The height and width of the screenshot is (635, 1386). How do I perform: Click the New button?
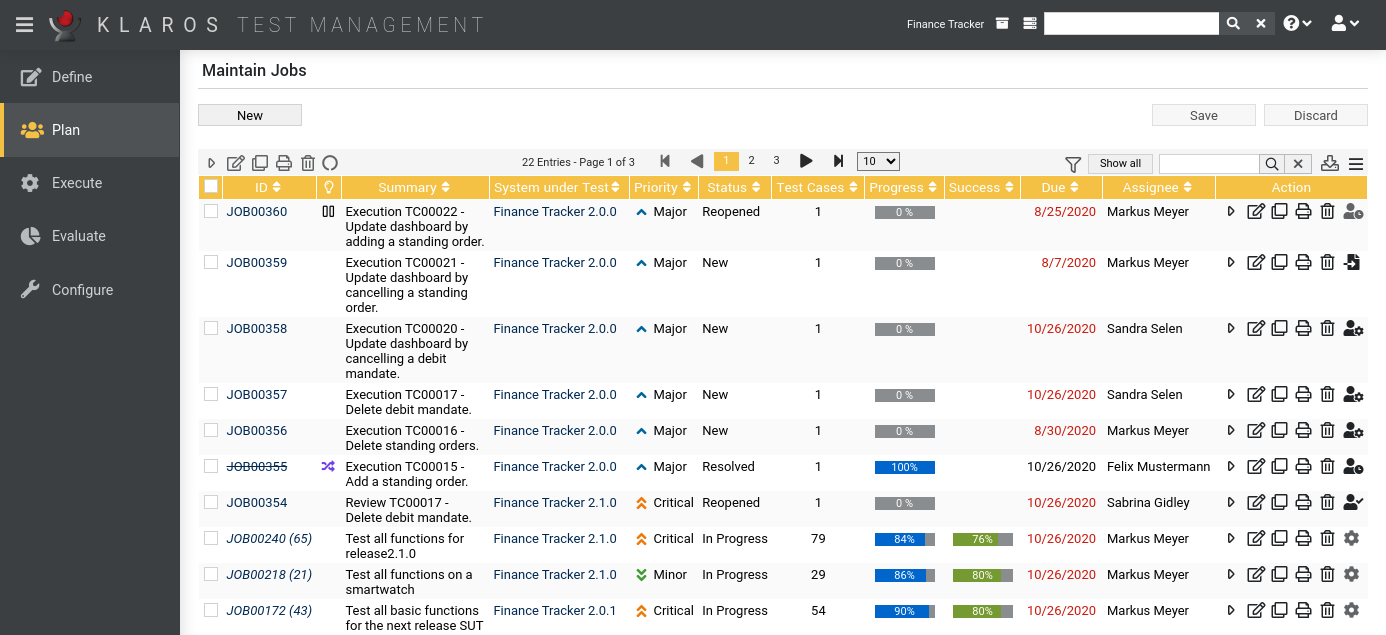pos(250,115)
